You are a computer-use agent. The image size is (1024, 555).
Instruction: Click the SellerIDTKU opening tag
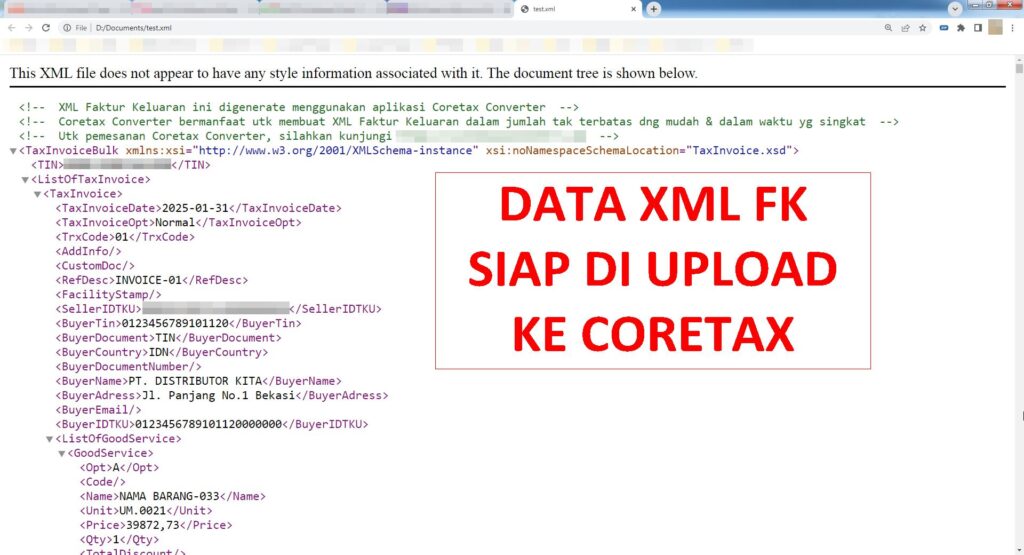point(98,309)
